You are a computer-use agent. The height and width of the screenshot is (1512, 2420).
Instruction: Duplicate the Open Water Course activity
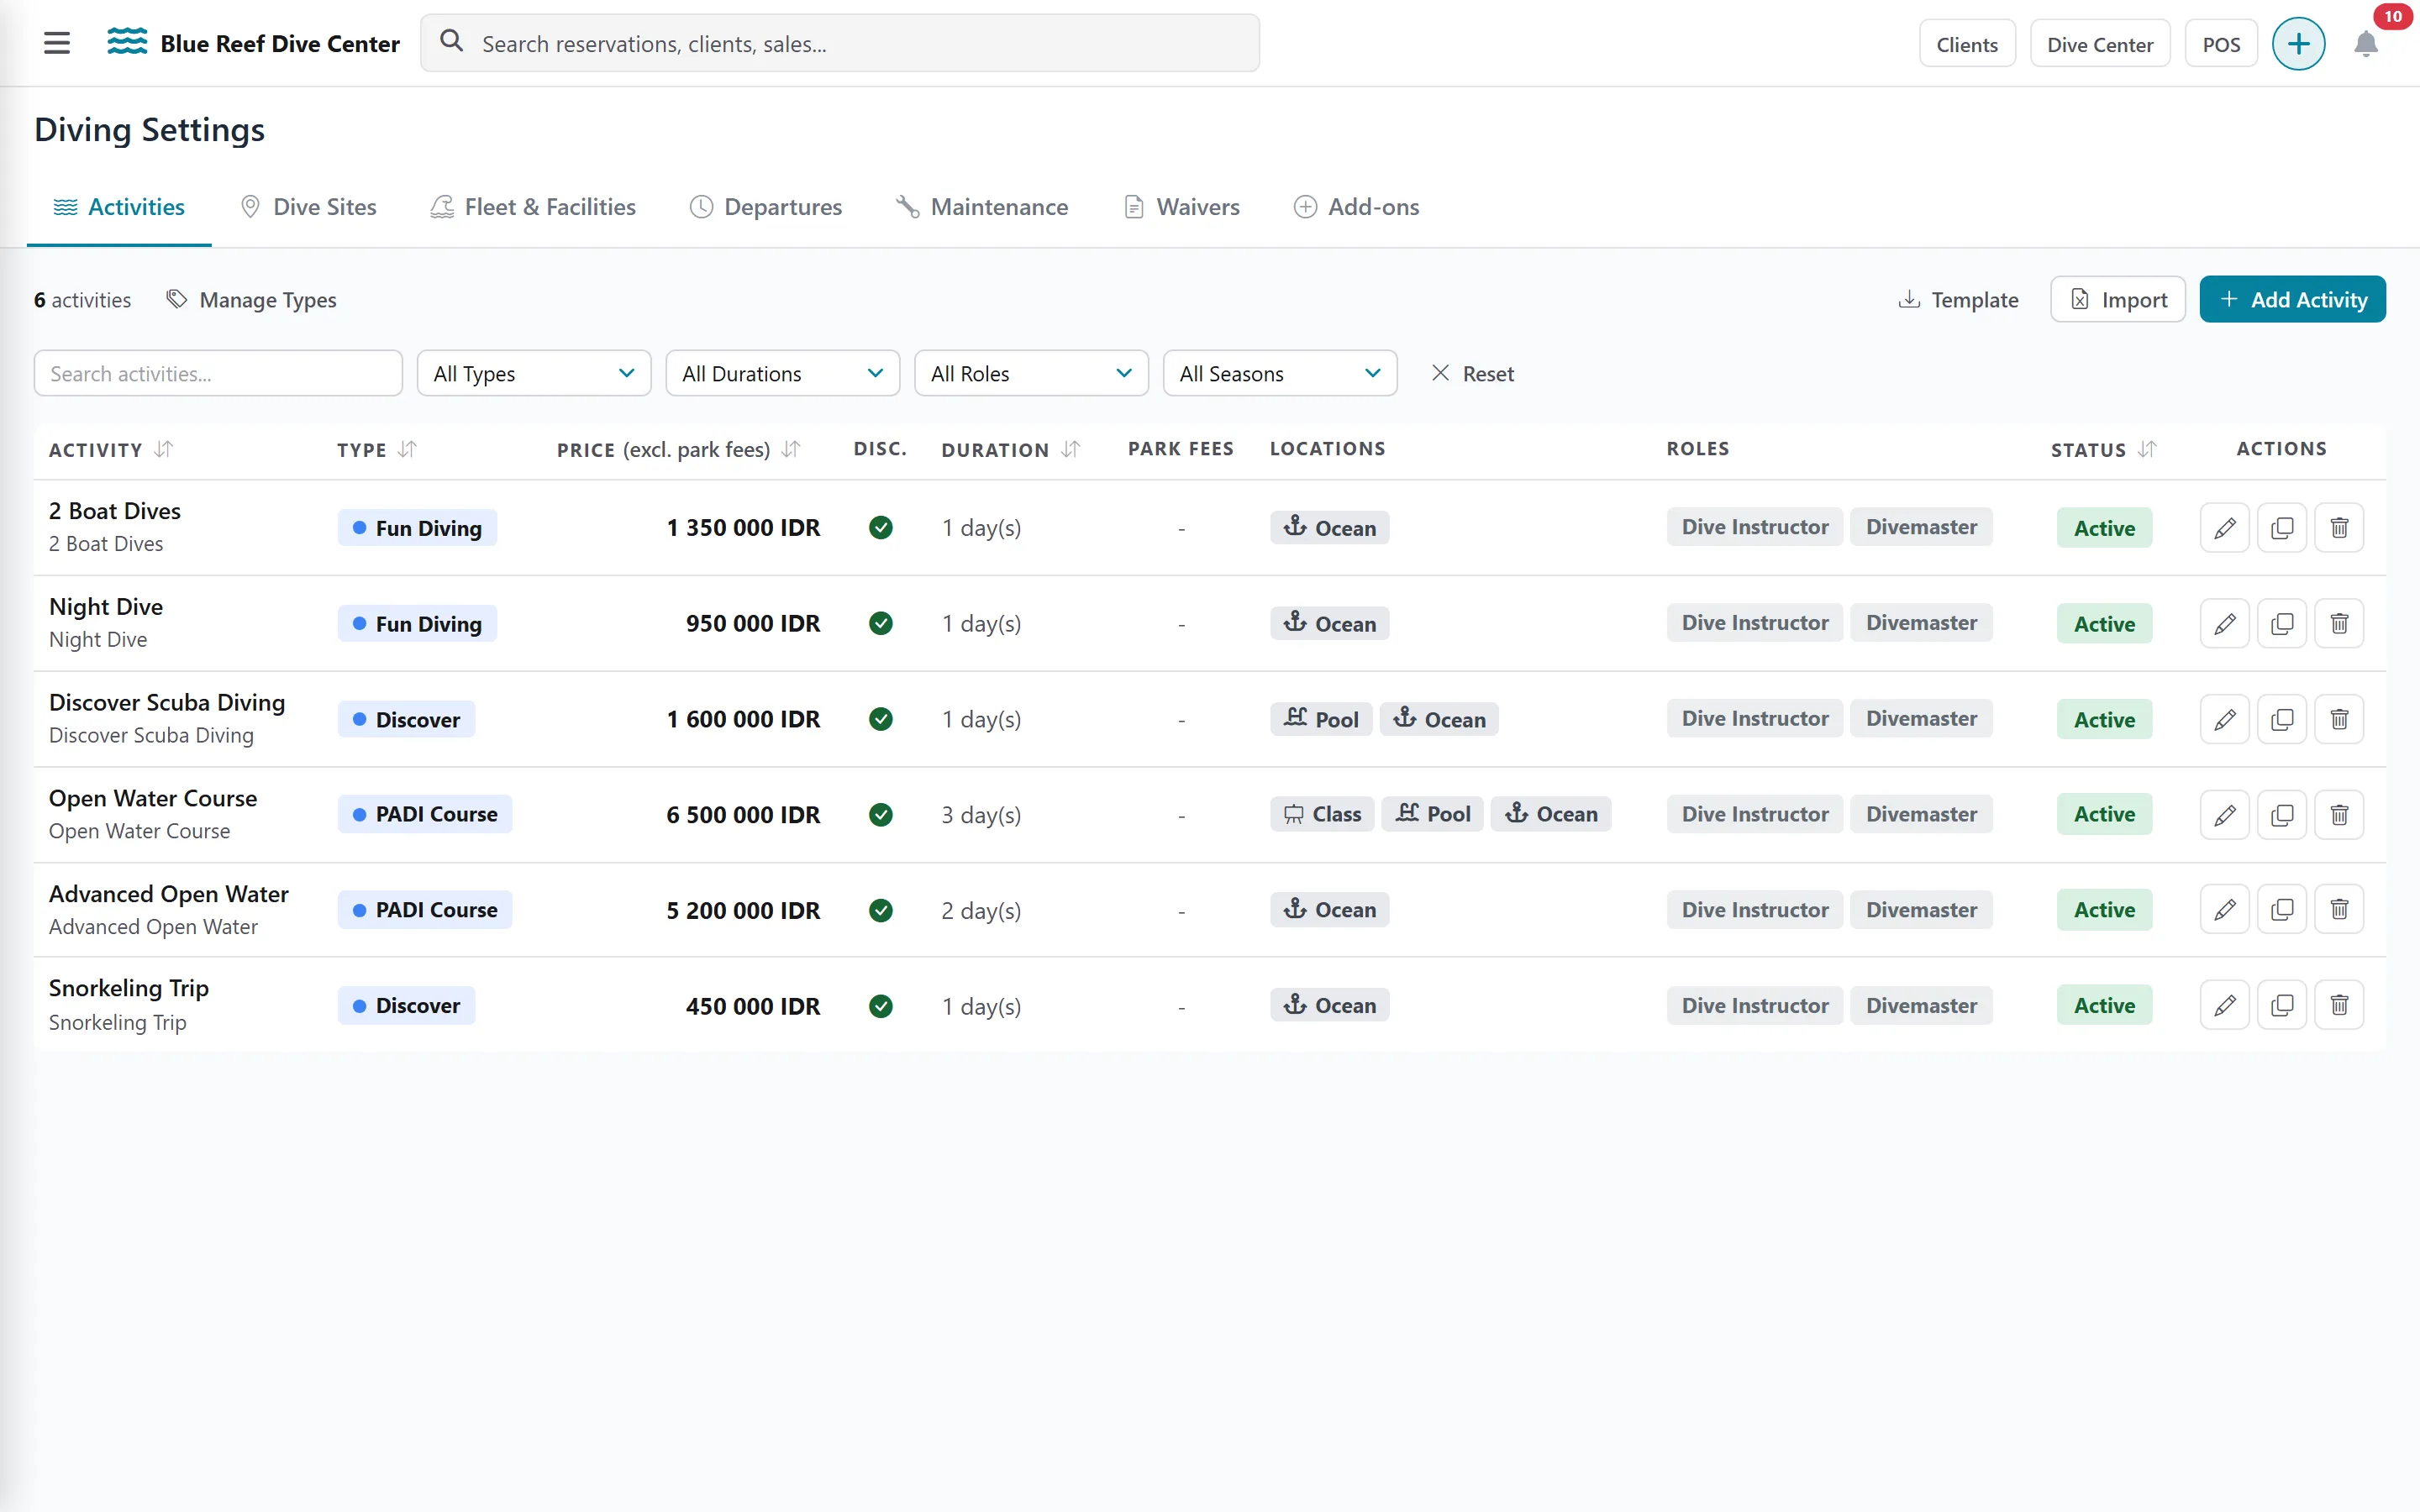2282,815
